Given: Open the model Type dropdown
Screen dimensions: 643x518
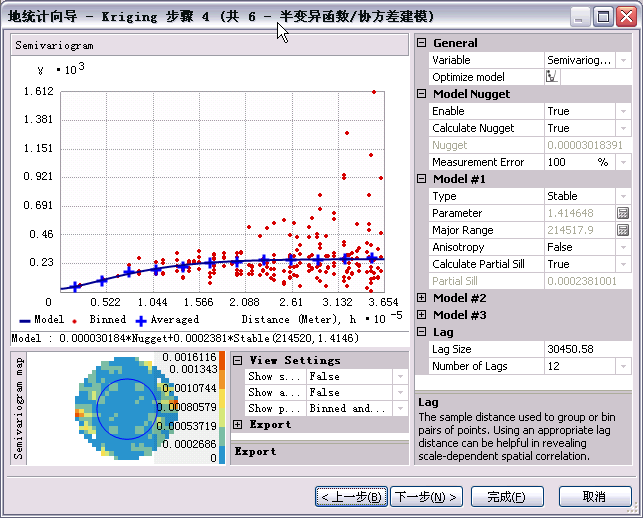Looking at the screenshot, I should (623, 196).
